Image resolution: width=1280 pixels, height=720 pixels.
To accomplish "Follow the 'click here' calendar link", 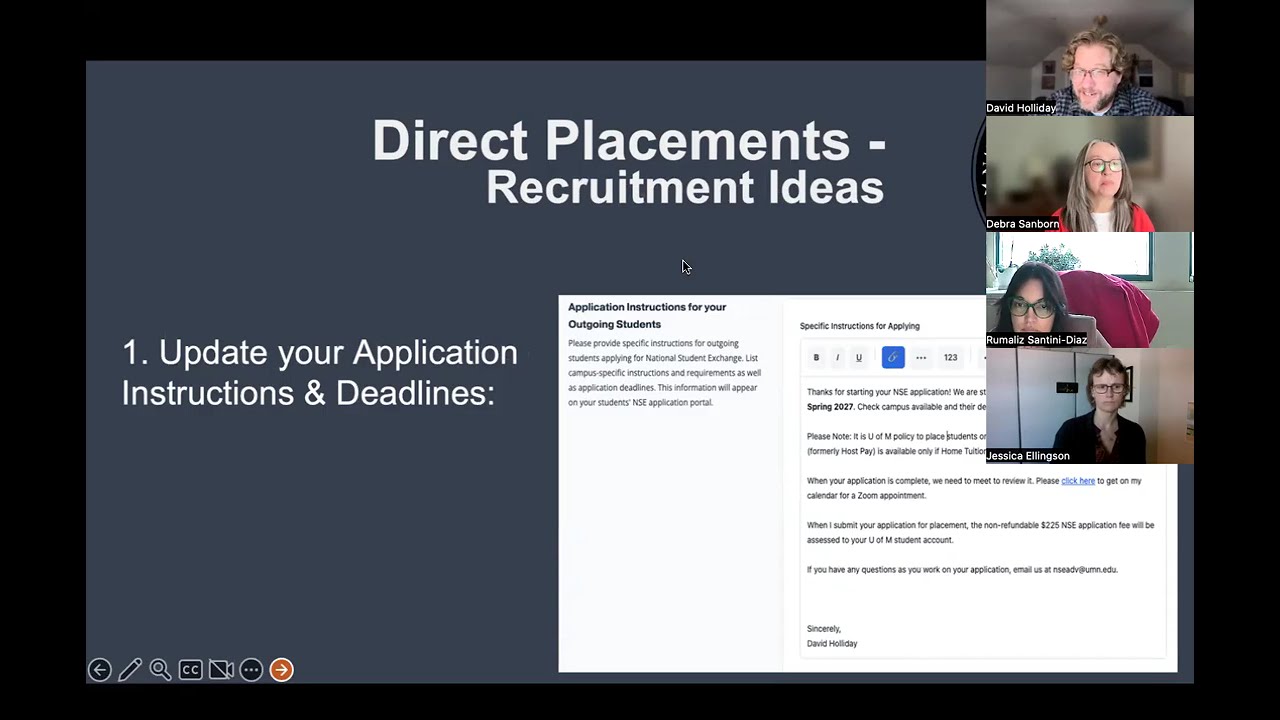I will click(x=1078, y=481).
